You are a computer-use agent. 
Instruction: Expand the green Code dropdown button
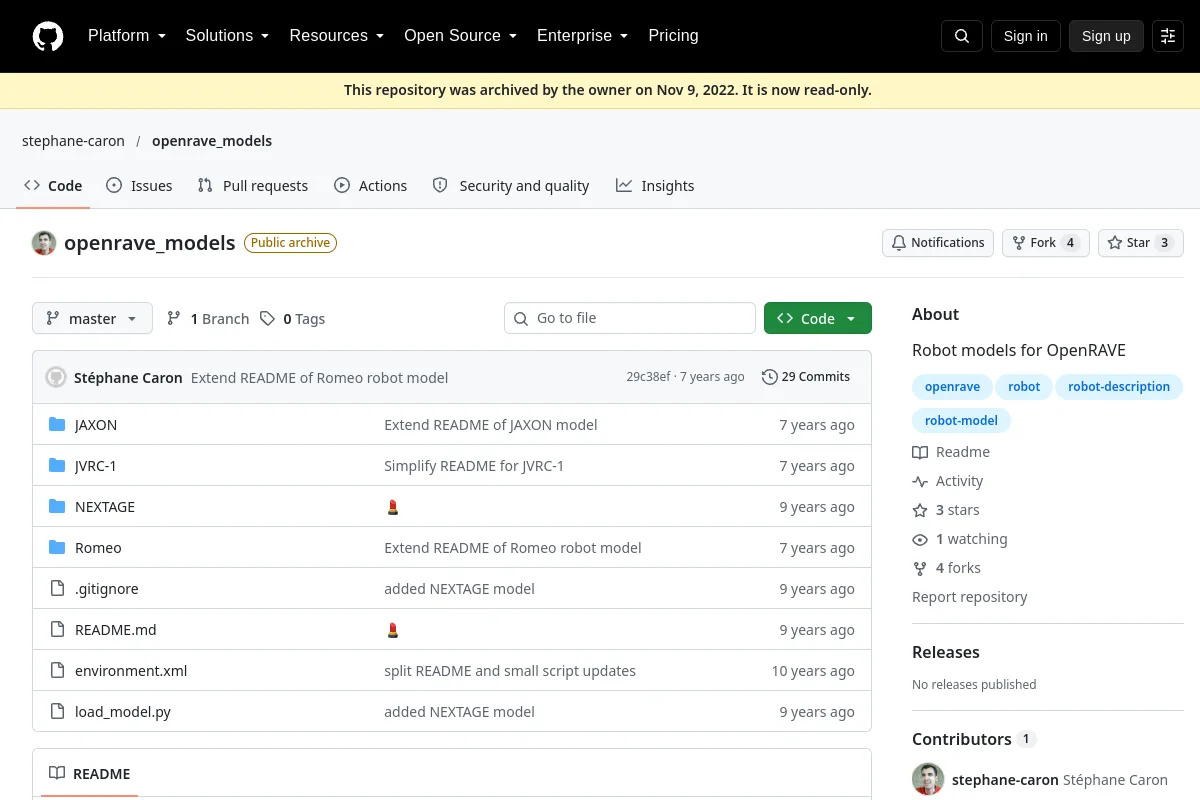pos(818,319)
